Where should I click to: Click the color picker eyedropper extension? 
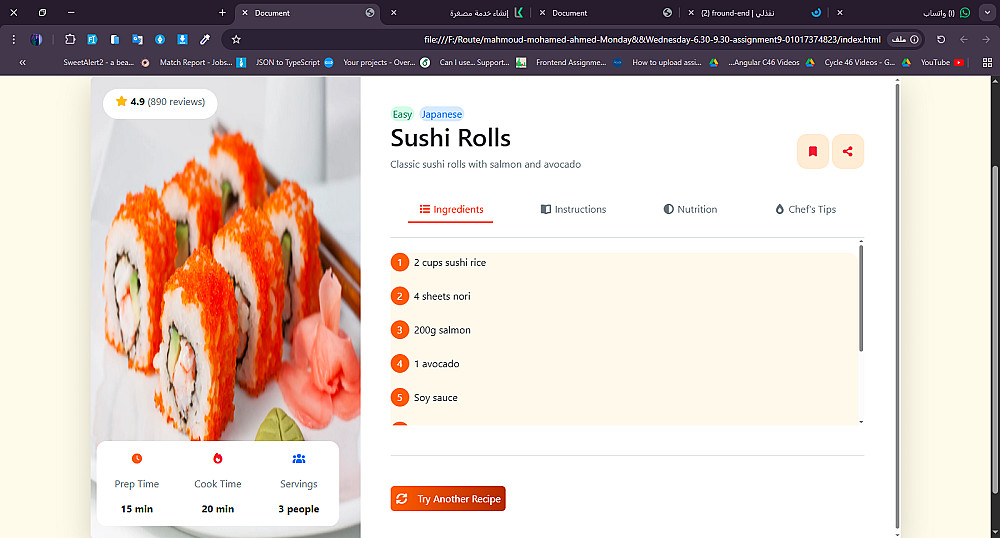click(x=205, y=40)
